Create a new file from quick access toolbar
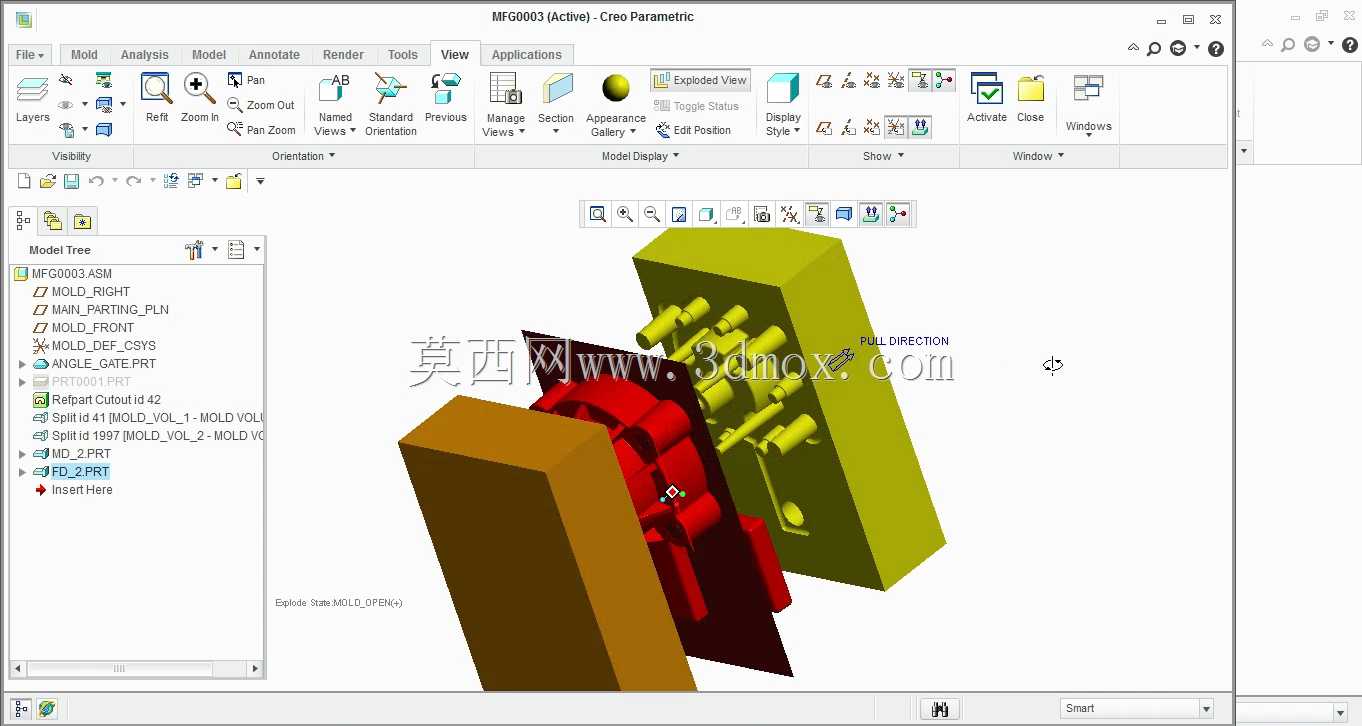This screenshot has width=1362, height=726. point(25,181)
